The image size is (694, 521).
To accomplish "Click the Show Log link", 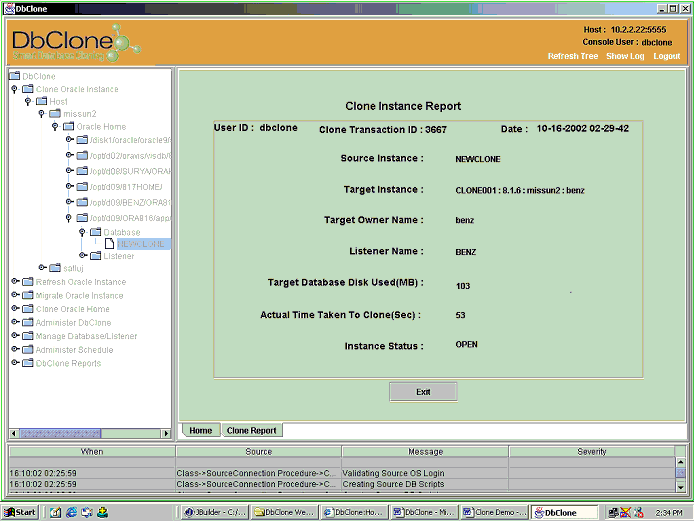I will [x=625, y=56].
